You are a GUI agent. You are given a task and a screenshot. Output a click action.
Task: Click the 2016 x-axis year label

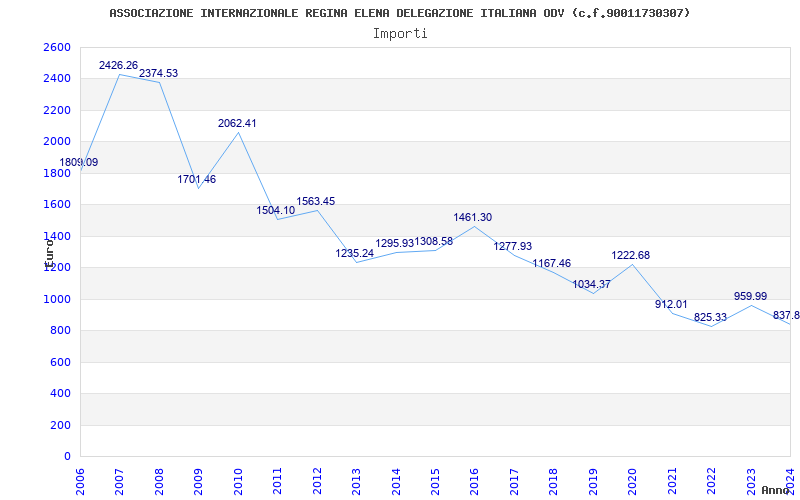tap(474, 482)
